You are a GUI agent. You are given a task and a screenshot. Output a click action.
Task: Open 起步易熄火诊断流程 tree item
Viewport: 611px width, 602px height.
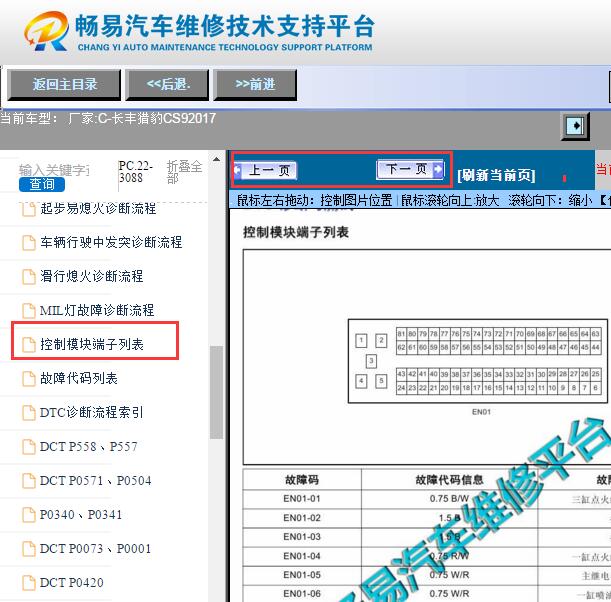tap(98, 209)
